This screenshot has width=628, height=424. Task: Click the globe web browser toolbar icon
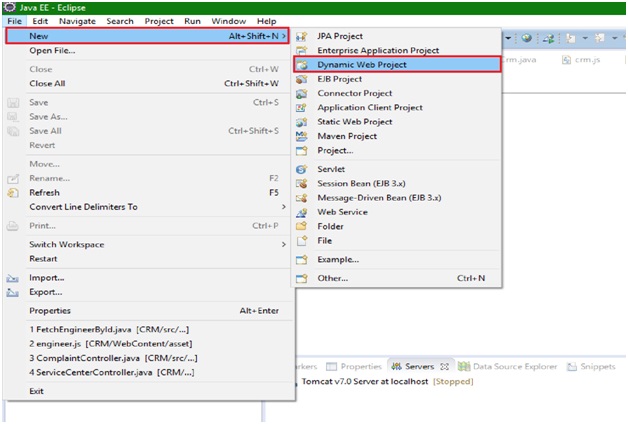point(527,38)
